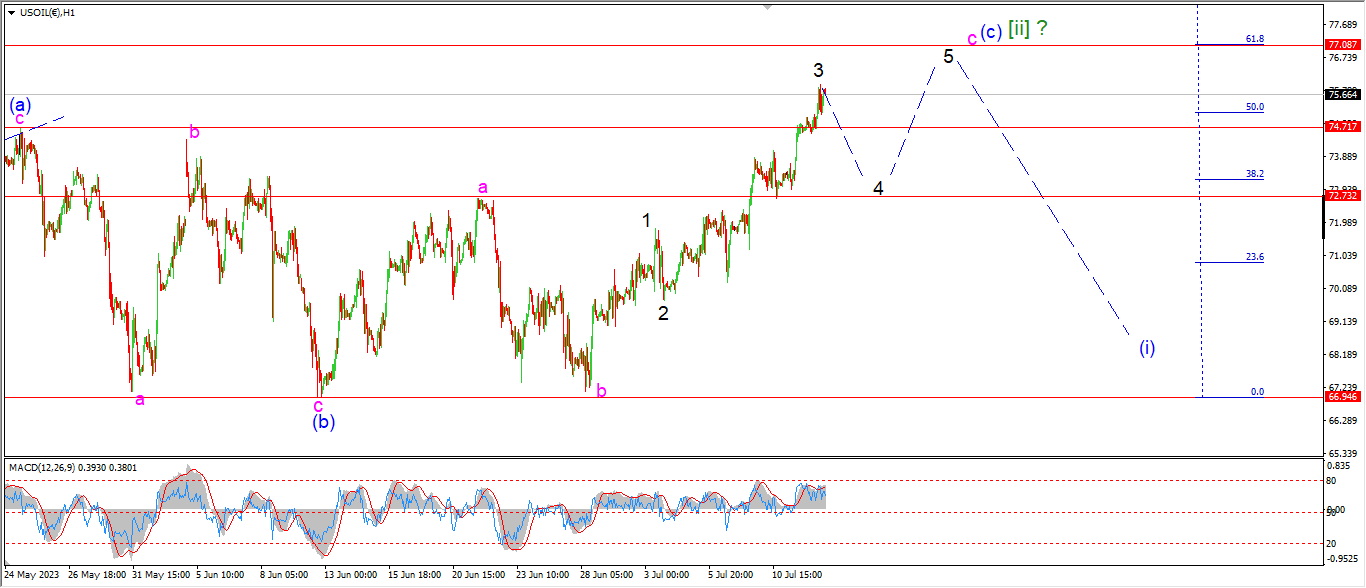Click the 61.8 Fibonacci level label
This screenshot has height=588, width=1366.
1254,38
